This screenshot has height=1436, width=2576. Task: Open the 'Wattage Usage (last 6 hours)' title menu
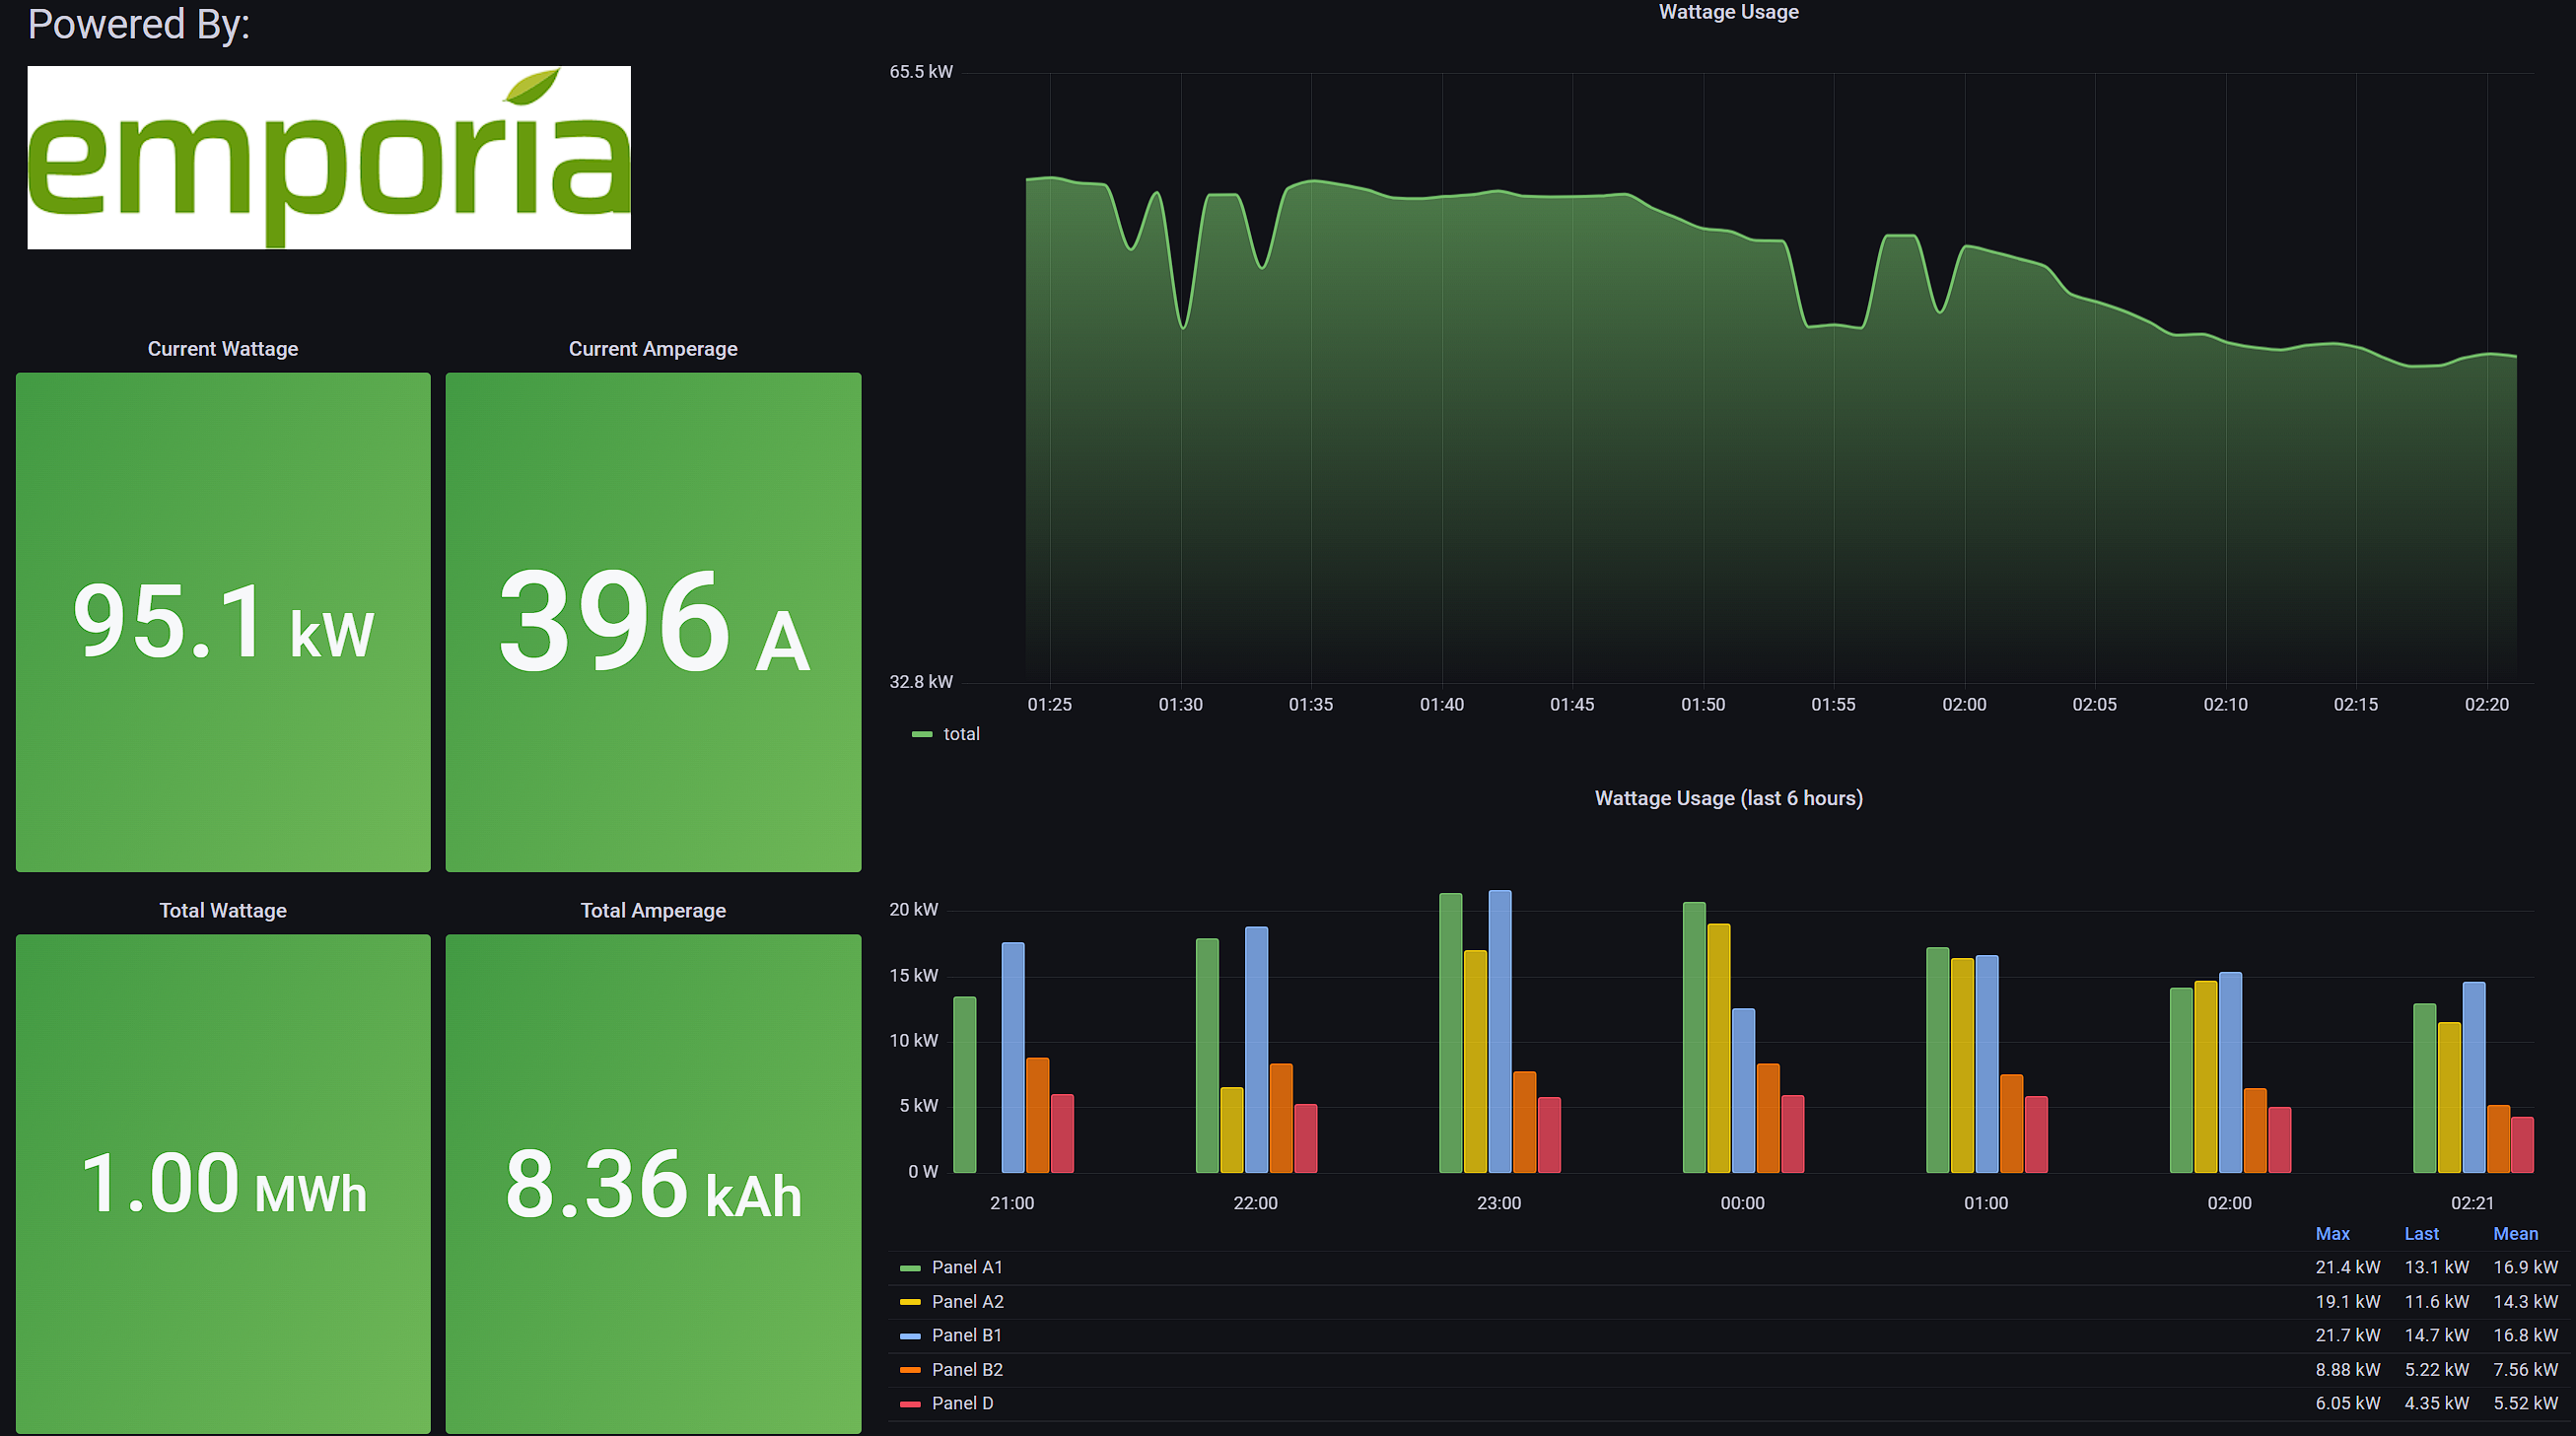(1728, 799)
